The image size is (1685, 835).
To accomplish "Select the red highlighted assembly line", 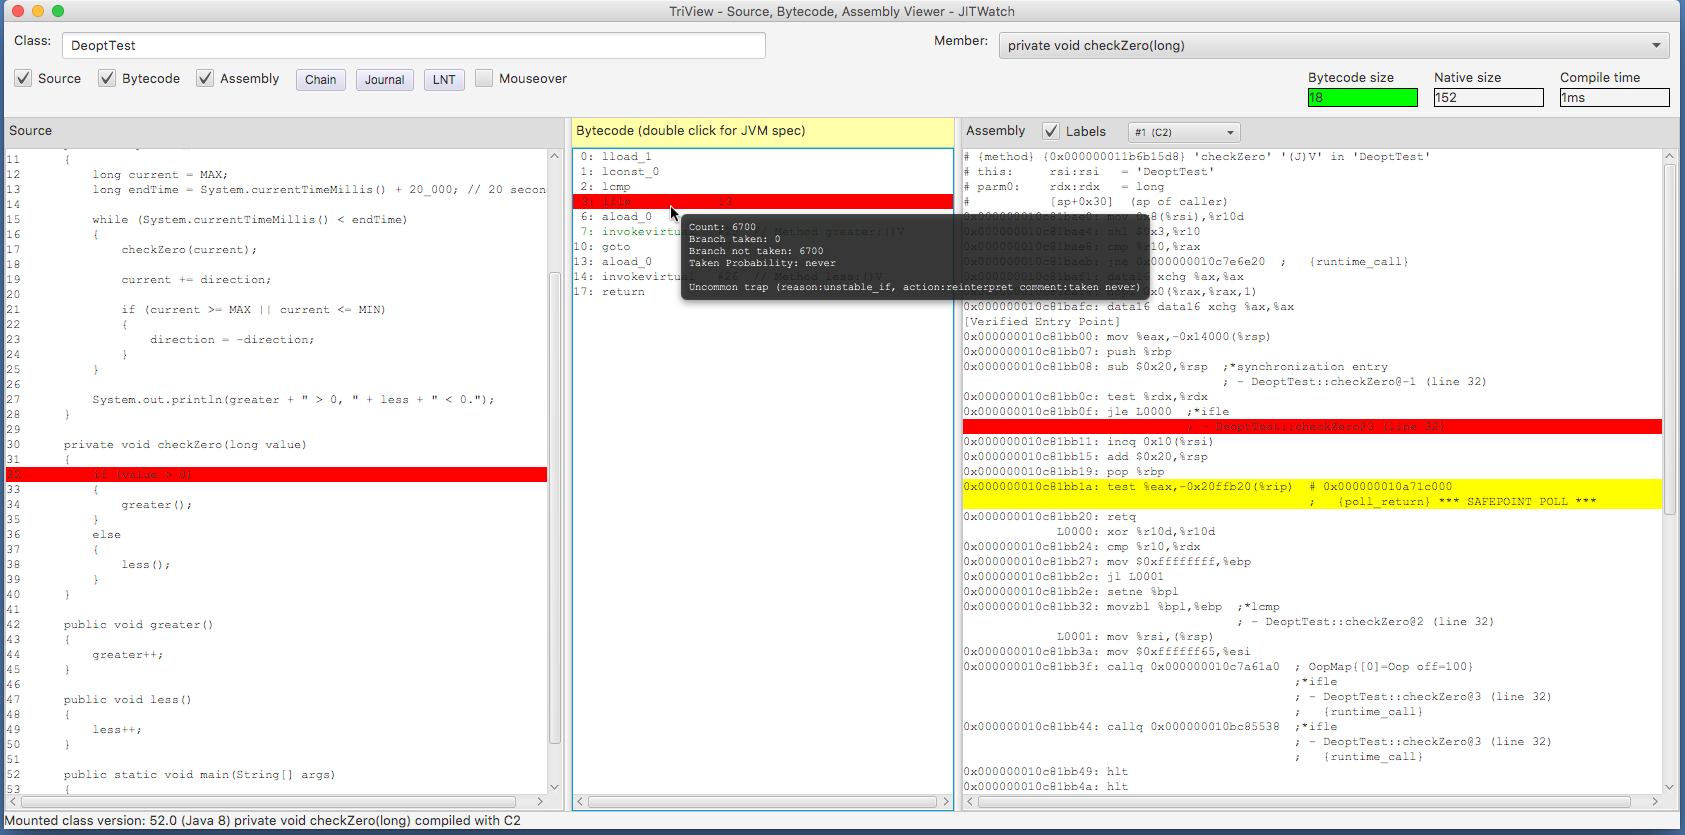I will (1312, 427).
